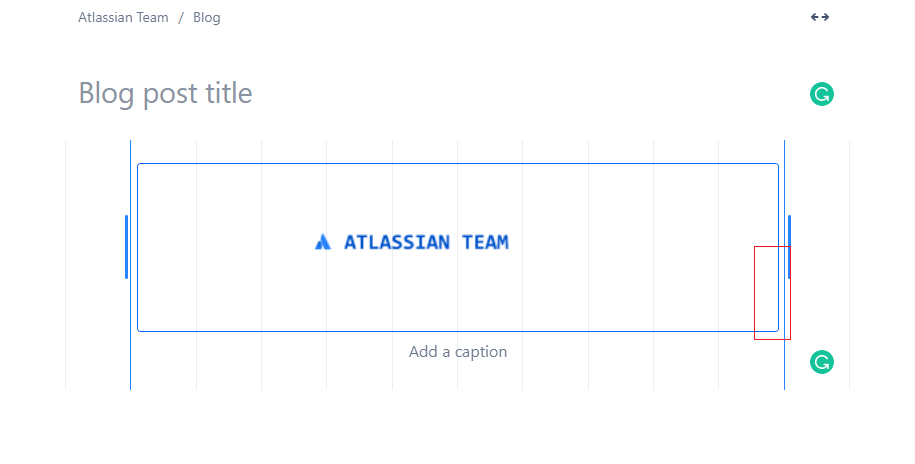915x464 pixels.
Task: Select the ATLASSIAN TEAM banner text in the image
Action: [x=426, y=242]
